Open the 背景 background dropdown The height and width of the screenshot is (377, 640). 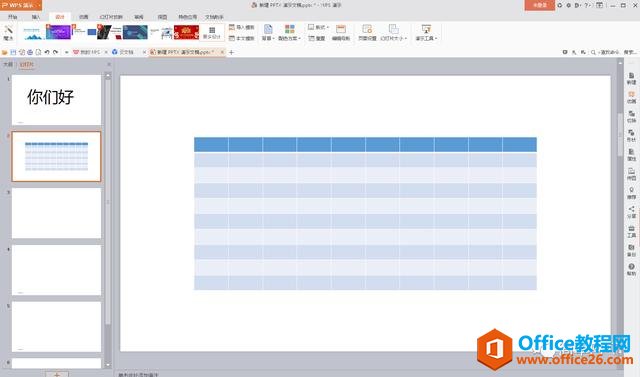click(x=267, y=32)
